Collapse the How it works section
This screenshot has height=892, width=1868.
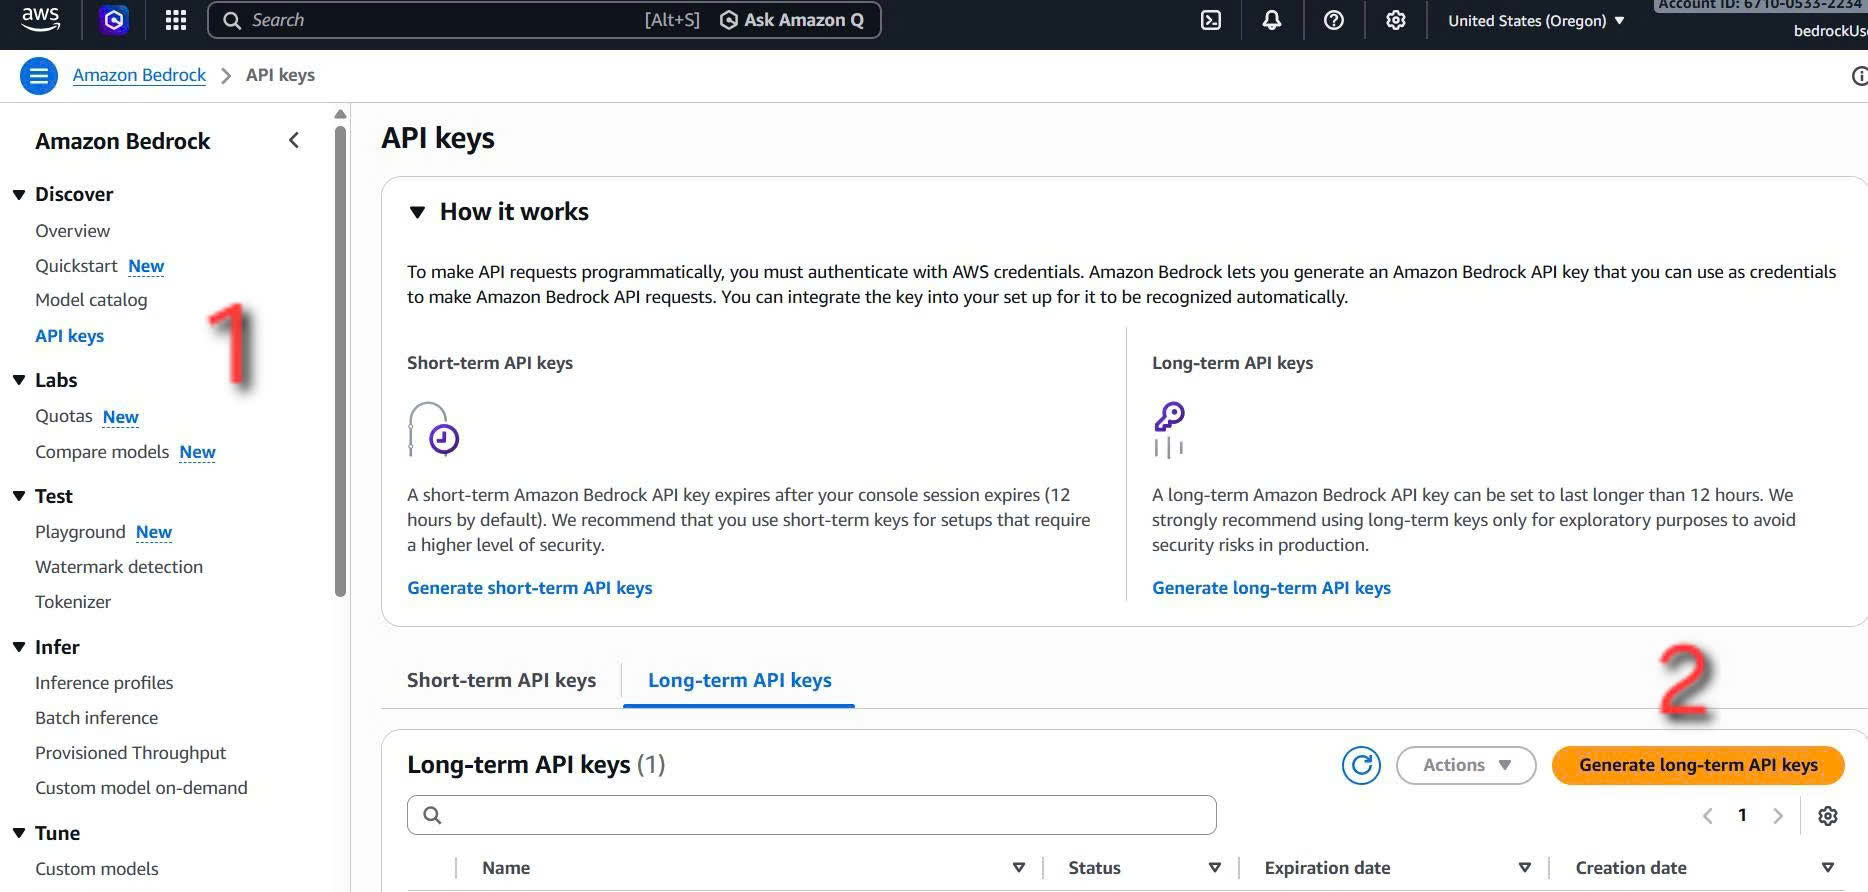tap(418, 212)
